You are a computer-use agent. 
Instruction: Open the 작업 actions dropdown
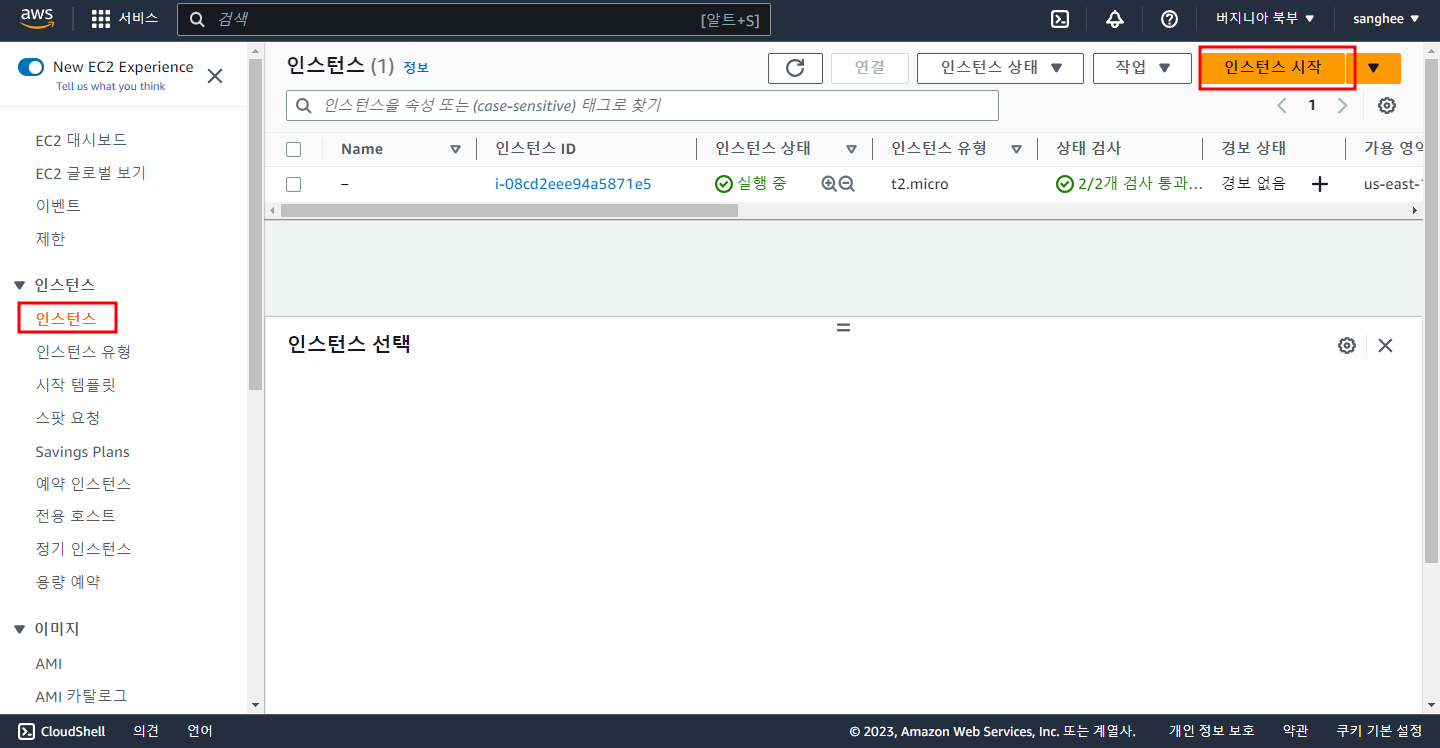1143,68
